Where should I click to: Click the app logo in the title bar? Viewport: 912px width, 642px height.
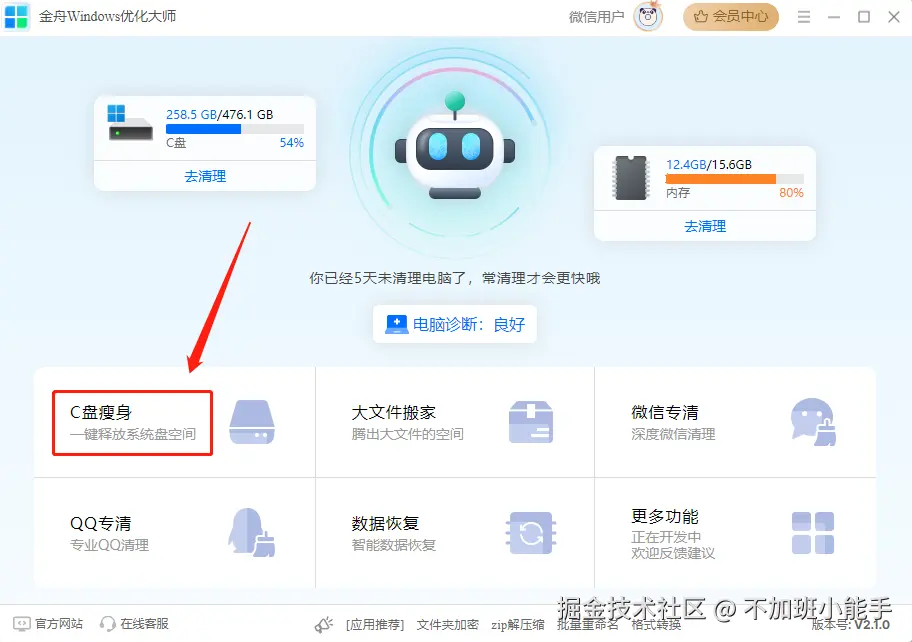pyautogui.click(x=16, y=16)
